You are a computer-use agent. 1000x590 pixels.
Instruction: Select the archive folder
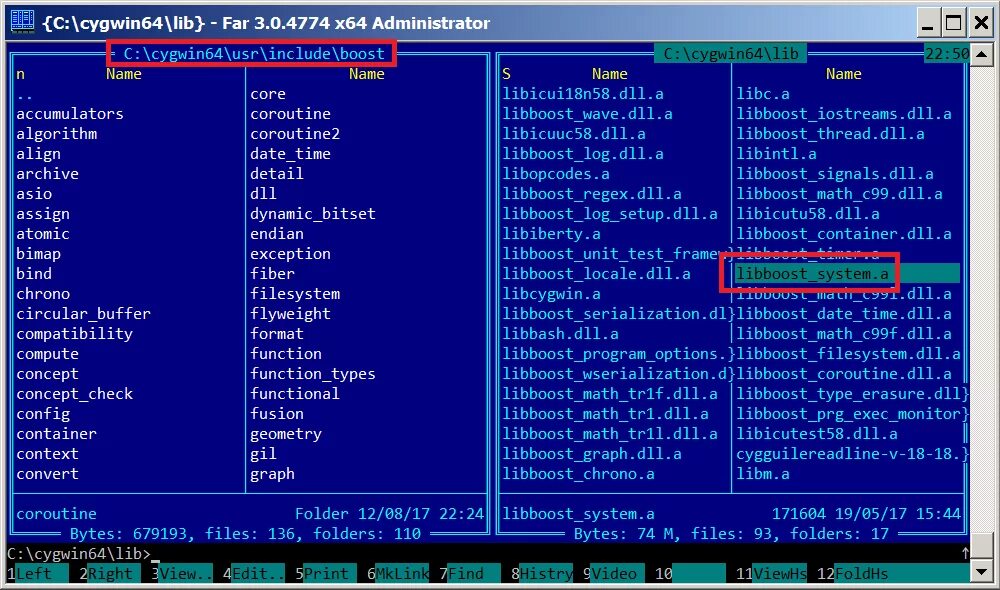(x=48, y=173)
